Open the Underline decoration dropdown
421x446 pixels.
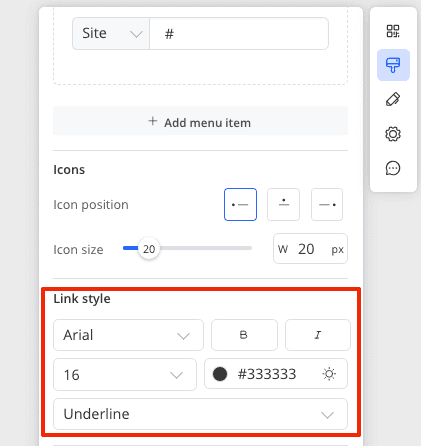point(200,414)
